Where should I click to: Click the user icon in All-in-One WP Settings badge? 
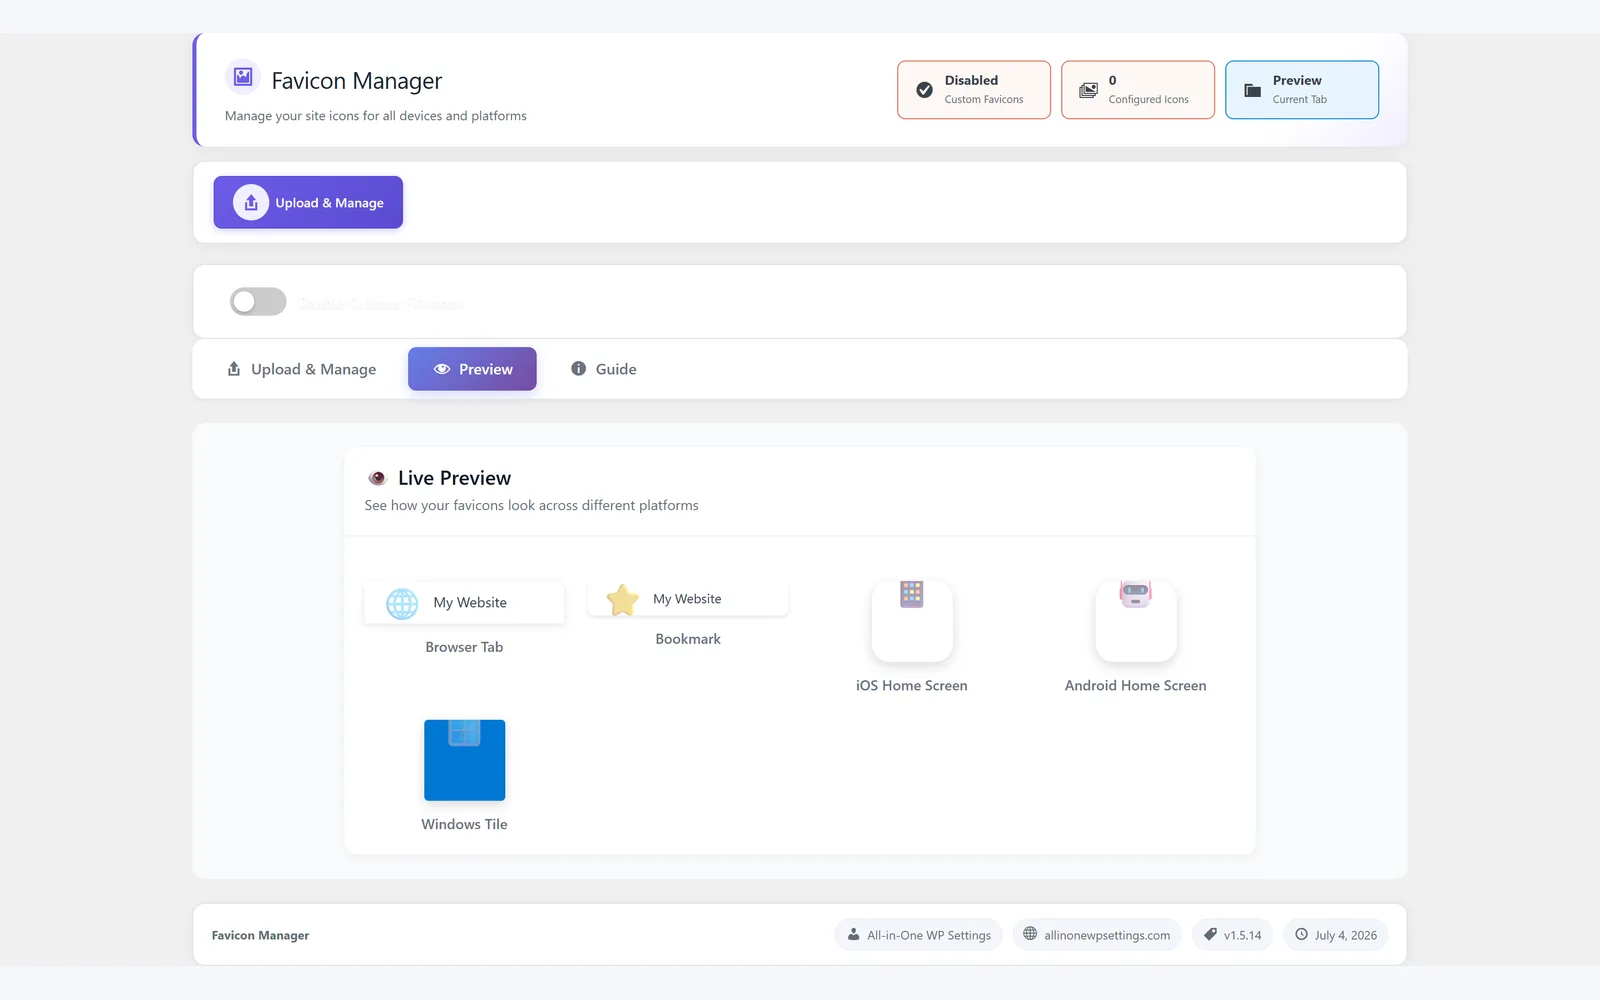(x=853, y=935)
